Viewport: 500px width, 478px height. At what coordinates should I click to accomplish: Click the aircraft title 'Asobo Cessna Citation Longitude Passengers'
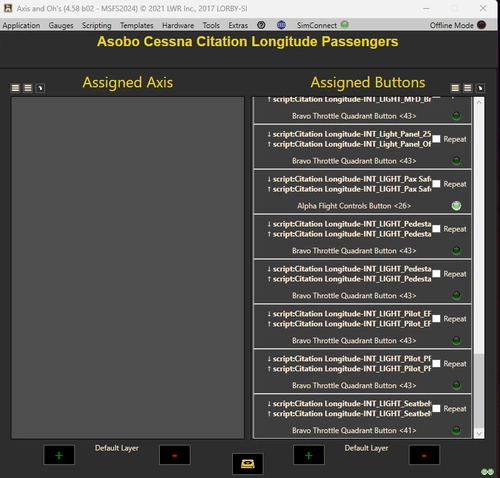[x=248, y=42]
